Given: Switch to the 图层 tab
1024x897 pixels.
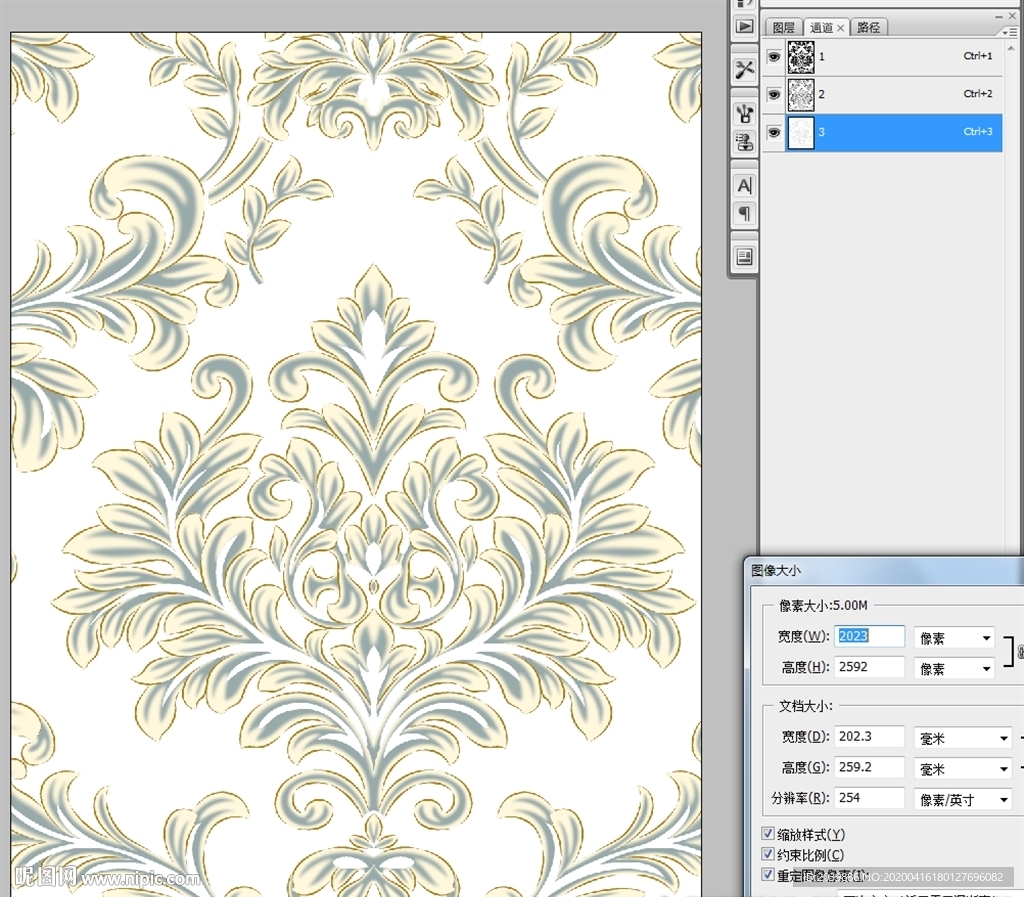Looking at the screenshot, I should coord(785,28).
